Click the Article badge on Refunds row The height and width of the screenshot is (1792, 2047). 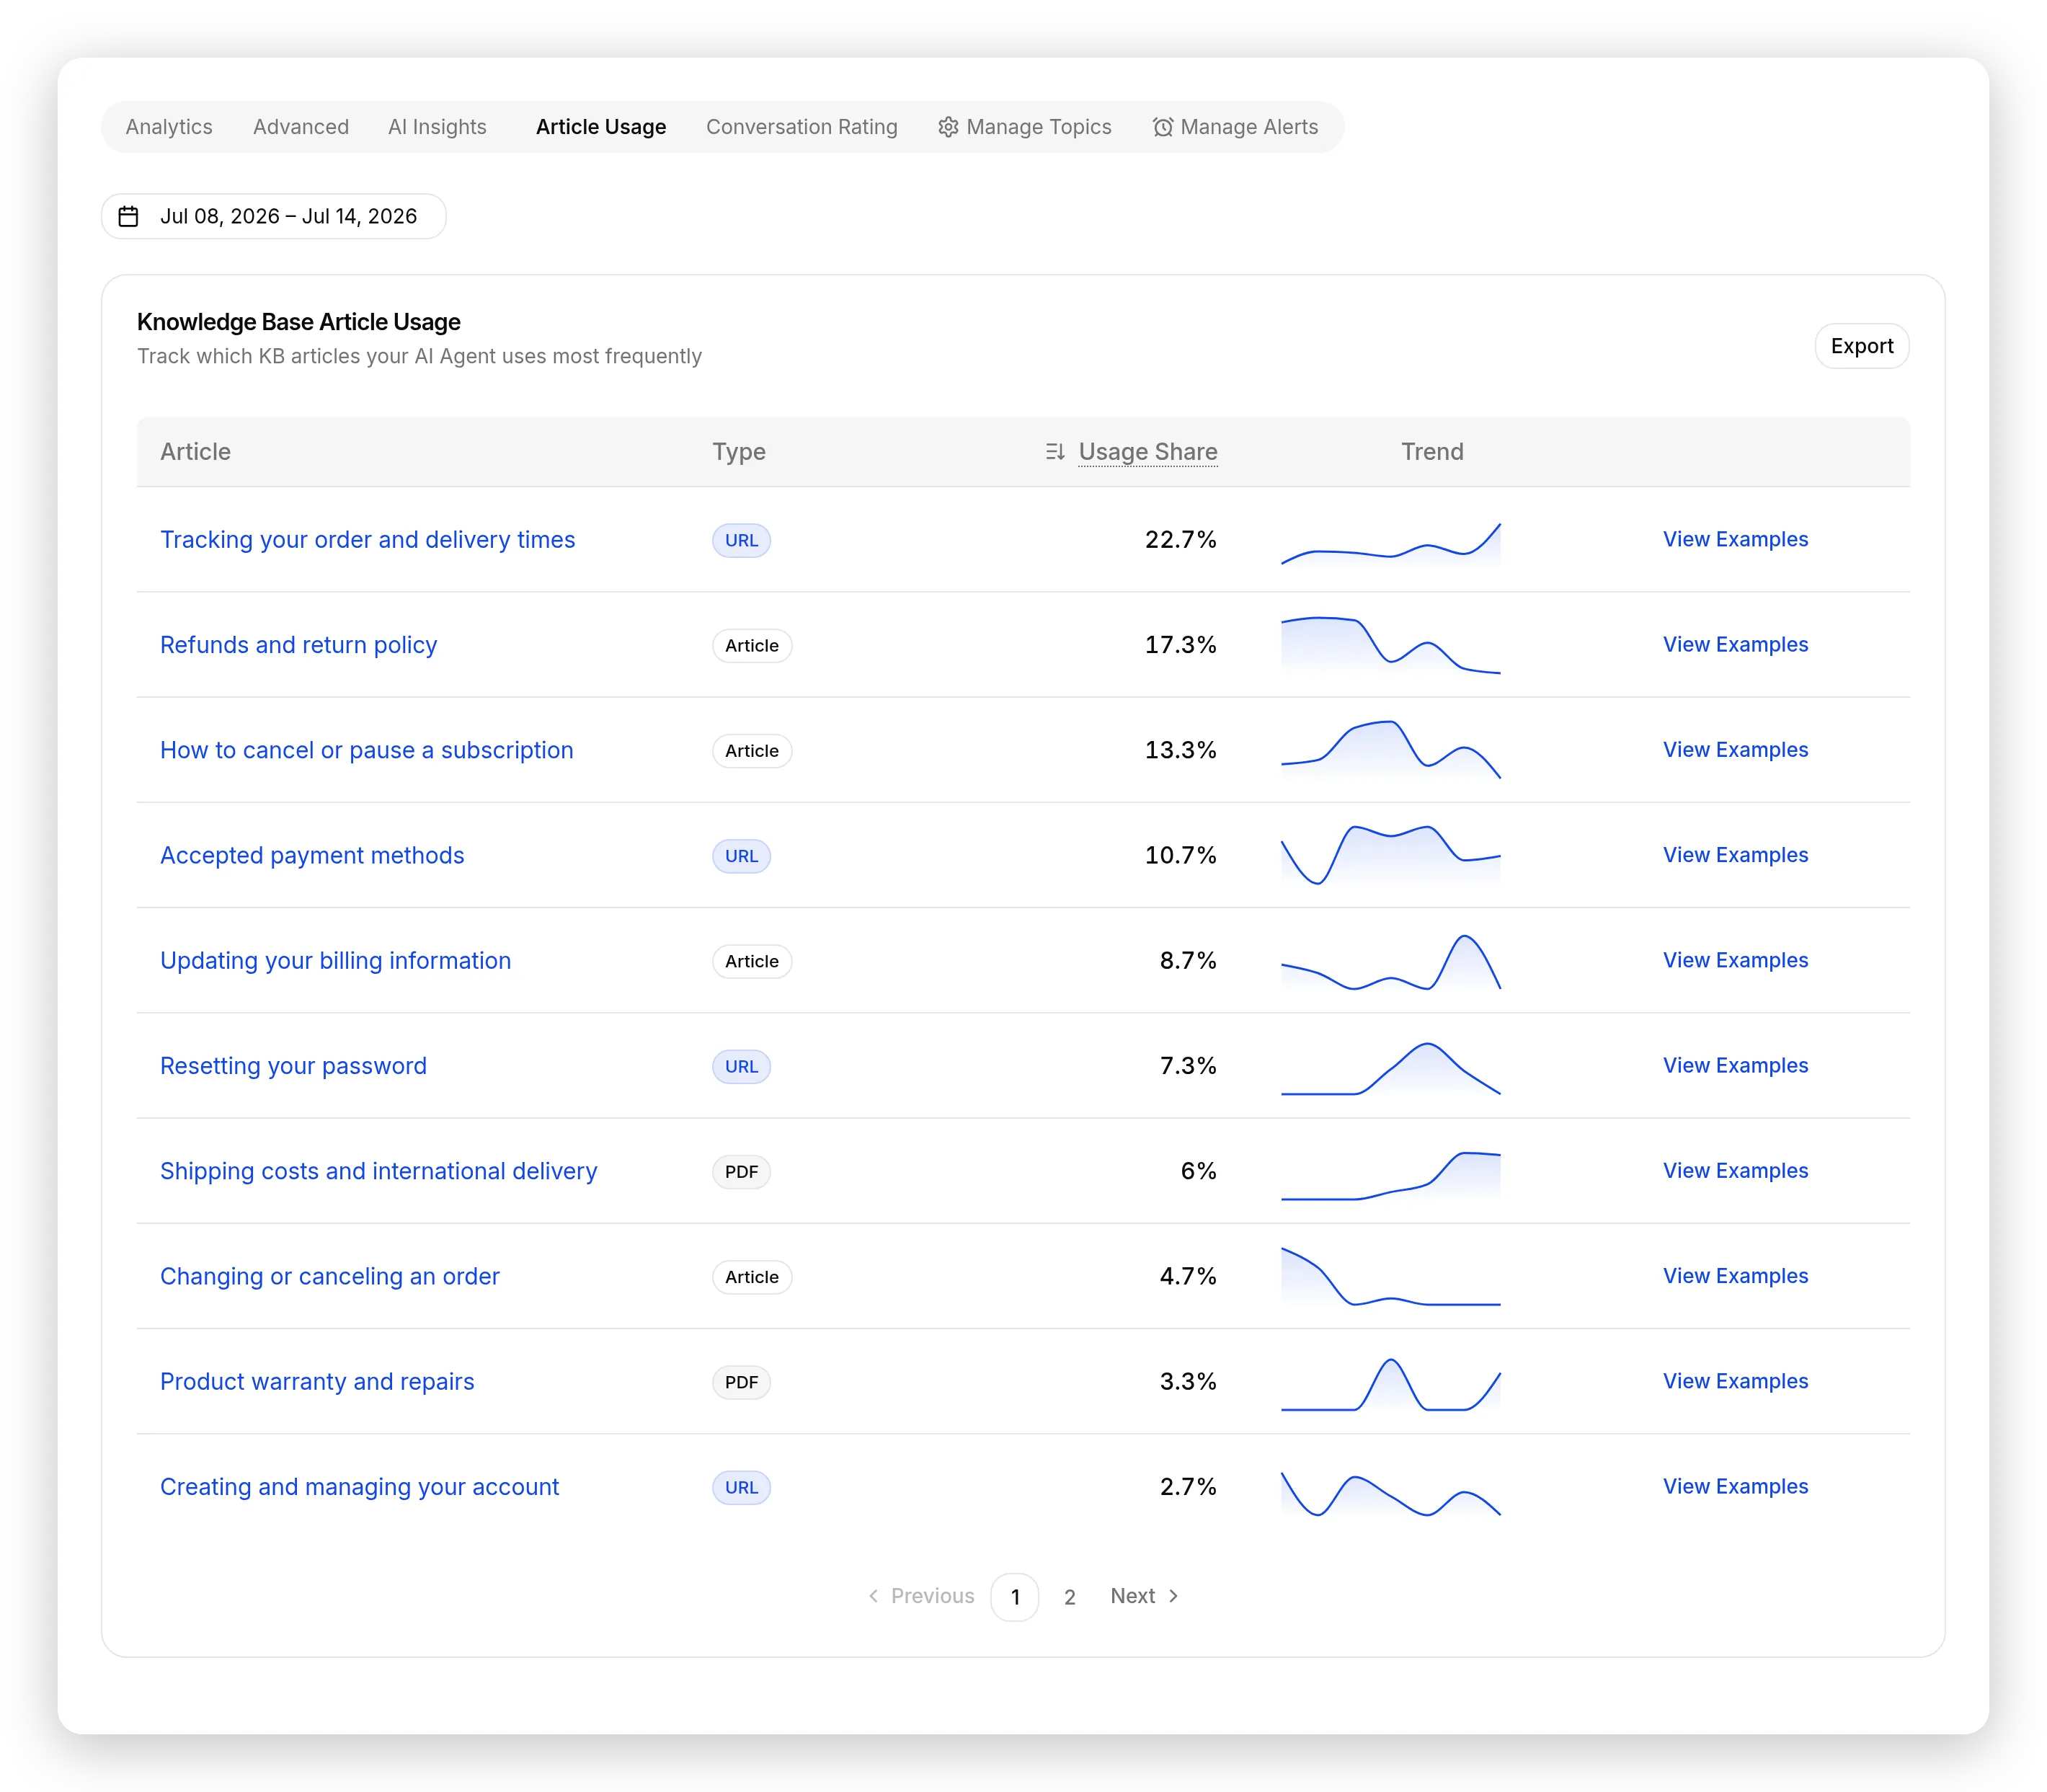[752, 646]
